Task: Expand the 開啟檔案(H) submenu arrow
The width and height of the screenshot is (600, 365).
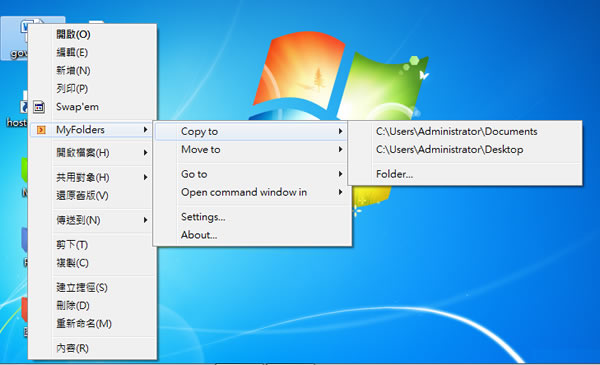Action: (x=145, y=153)
